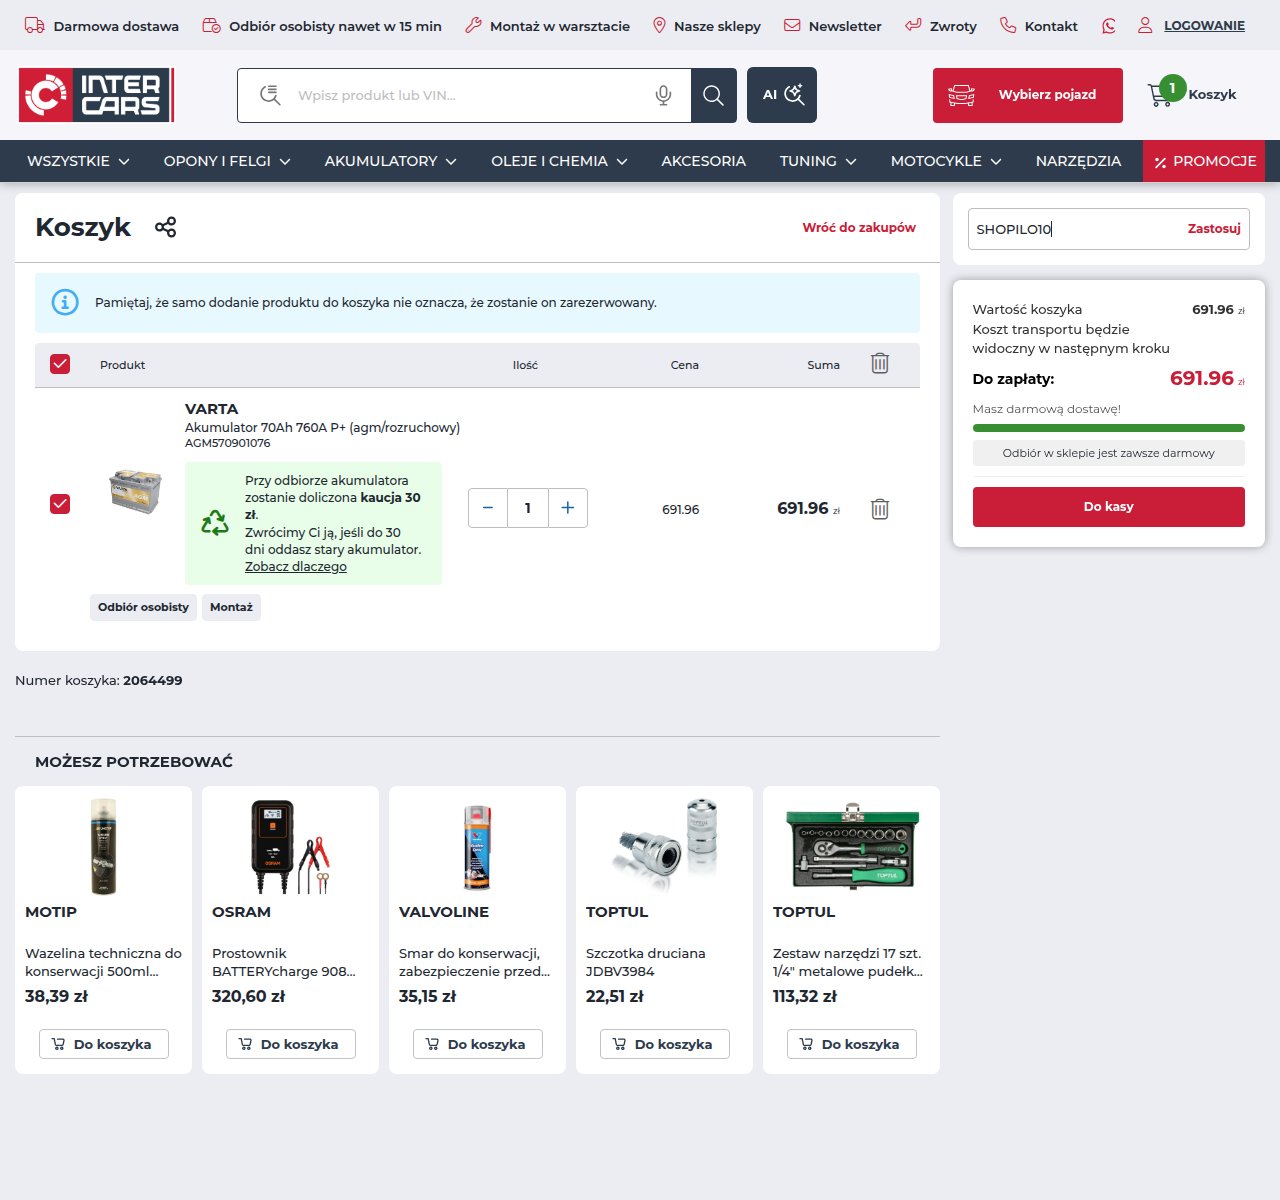Click Wróć do zakupów link
The width and height of the screenshot is (1280, 1200).
859,227
